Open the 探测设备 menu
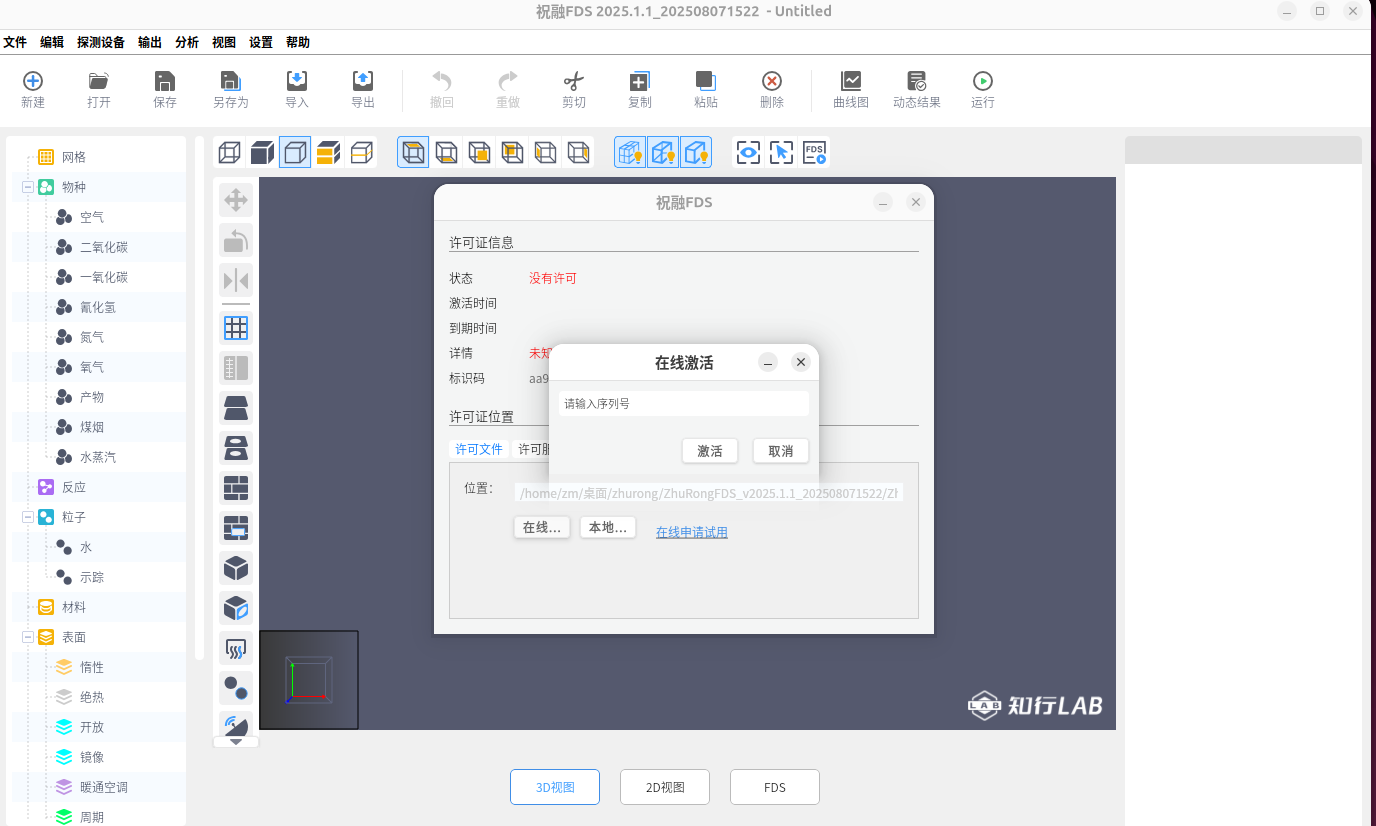 (101, 42)
